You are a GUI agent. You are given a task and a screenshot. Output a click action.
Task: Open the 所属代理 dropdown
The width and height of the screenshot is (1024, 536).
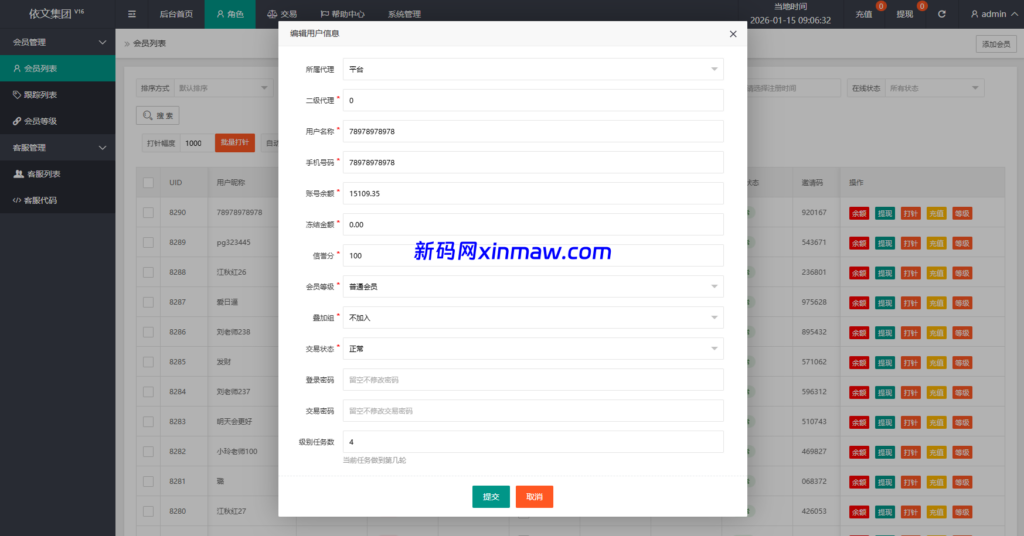click(x=533, y=69)
